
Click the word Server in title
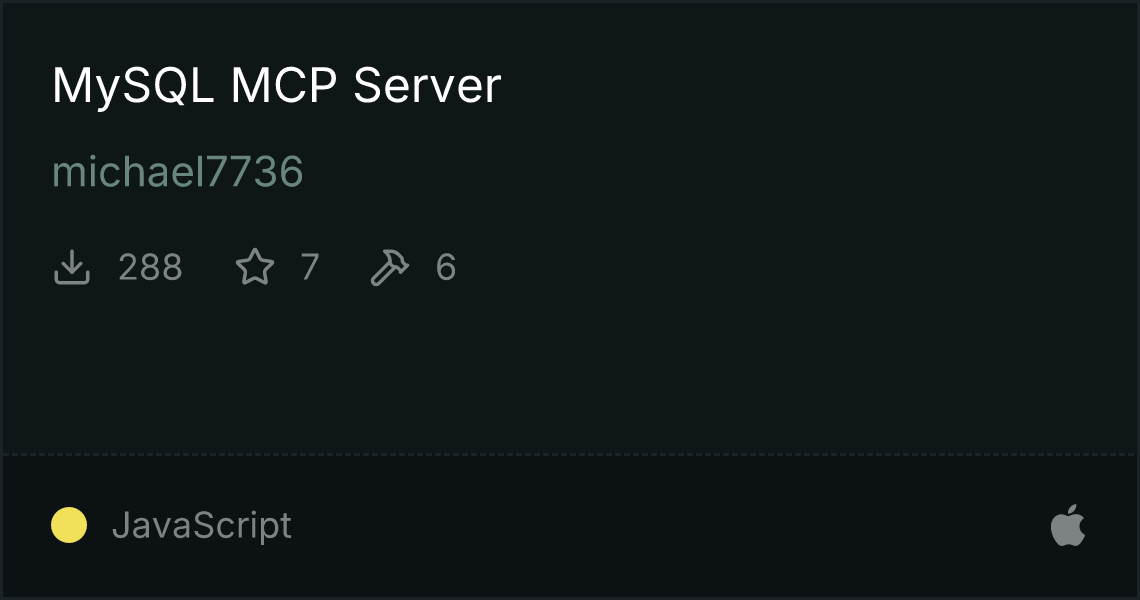point(427,85)
